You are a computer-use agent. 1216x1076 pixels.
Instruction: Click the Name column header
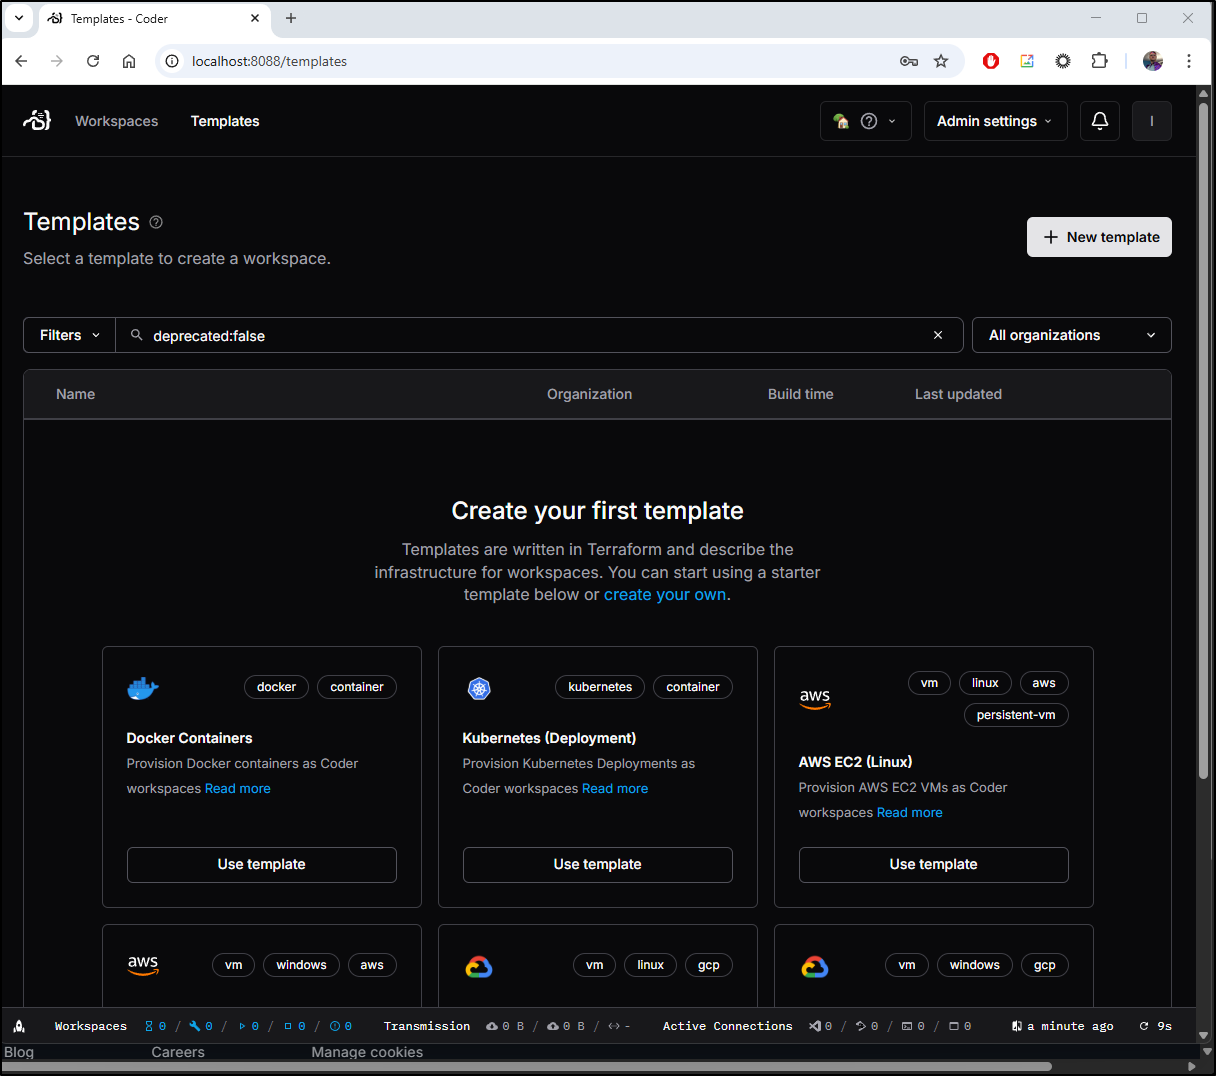click(76, 394)
